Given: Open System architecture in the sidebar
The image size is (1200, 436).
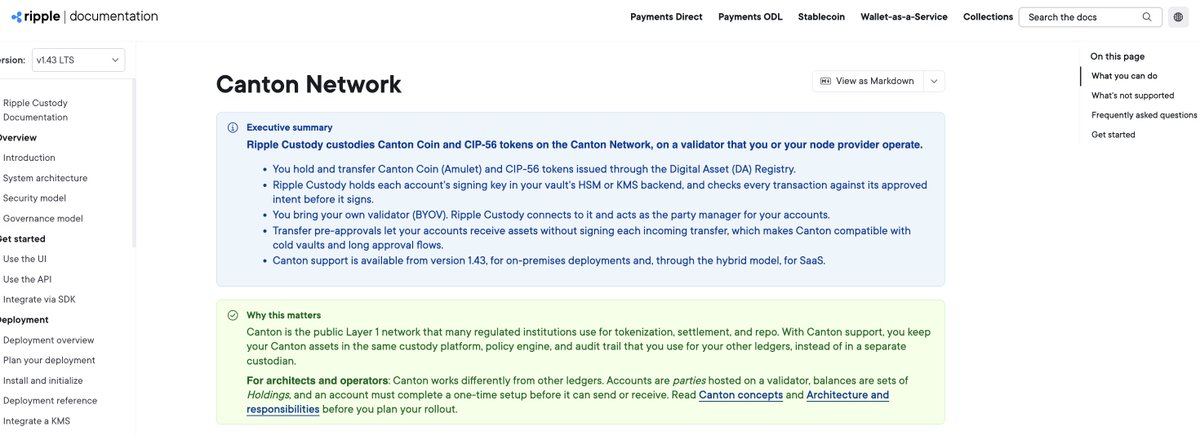Looking at the screenshot, I should click(x=45, y=178).
